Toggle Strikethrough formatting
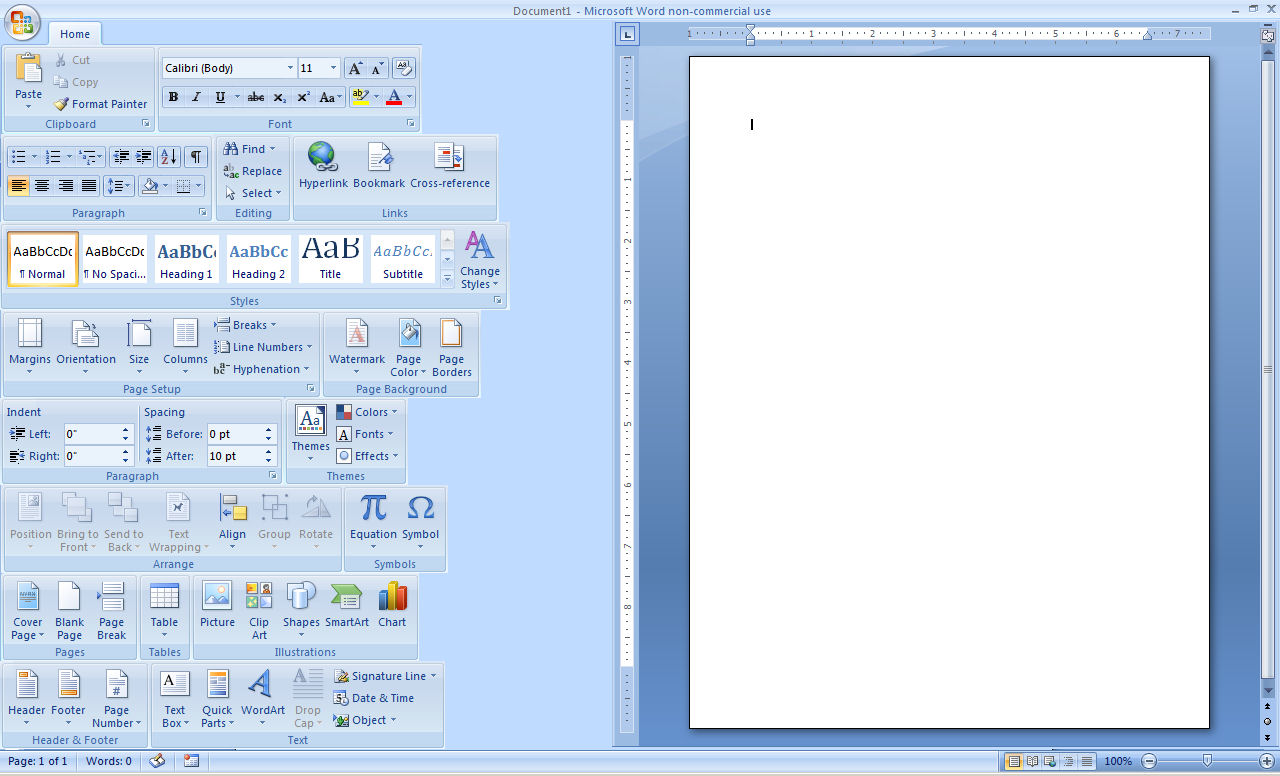The image size is (1280, 776). [x=256, y=97]
